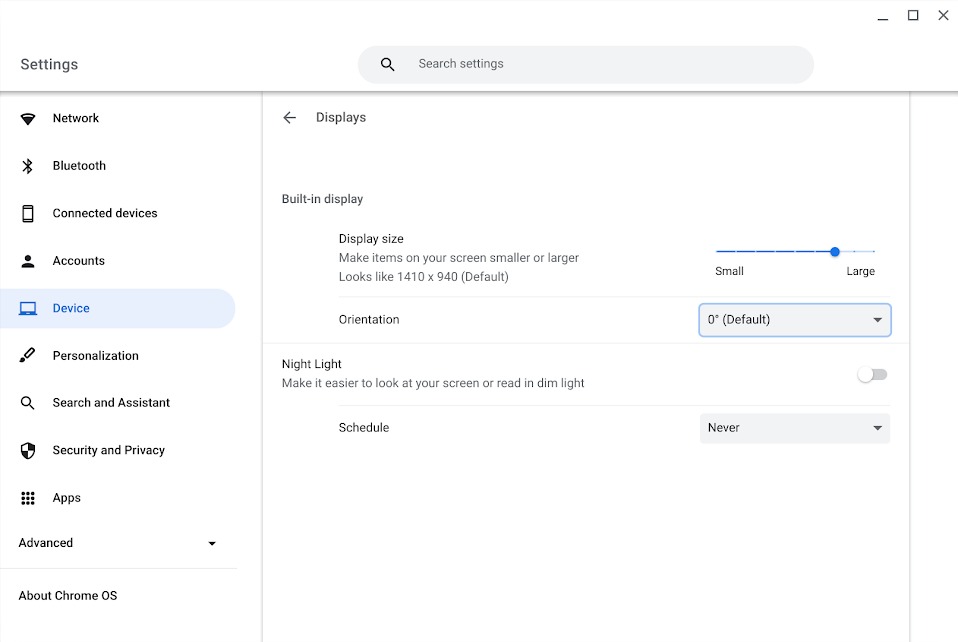This screenshot has width=958, height=642.
Task: Click the Security and Privacy shield icon
Action: 27,450
